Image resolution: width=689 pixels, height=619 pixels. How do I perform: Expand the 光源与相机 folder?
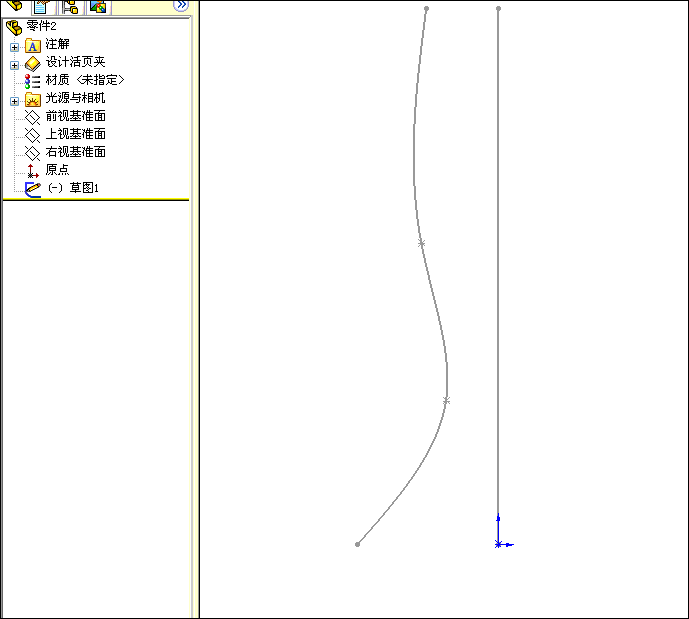(15, 101)
